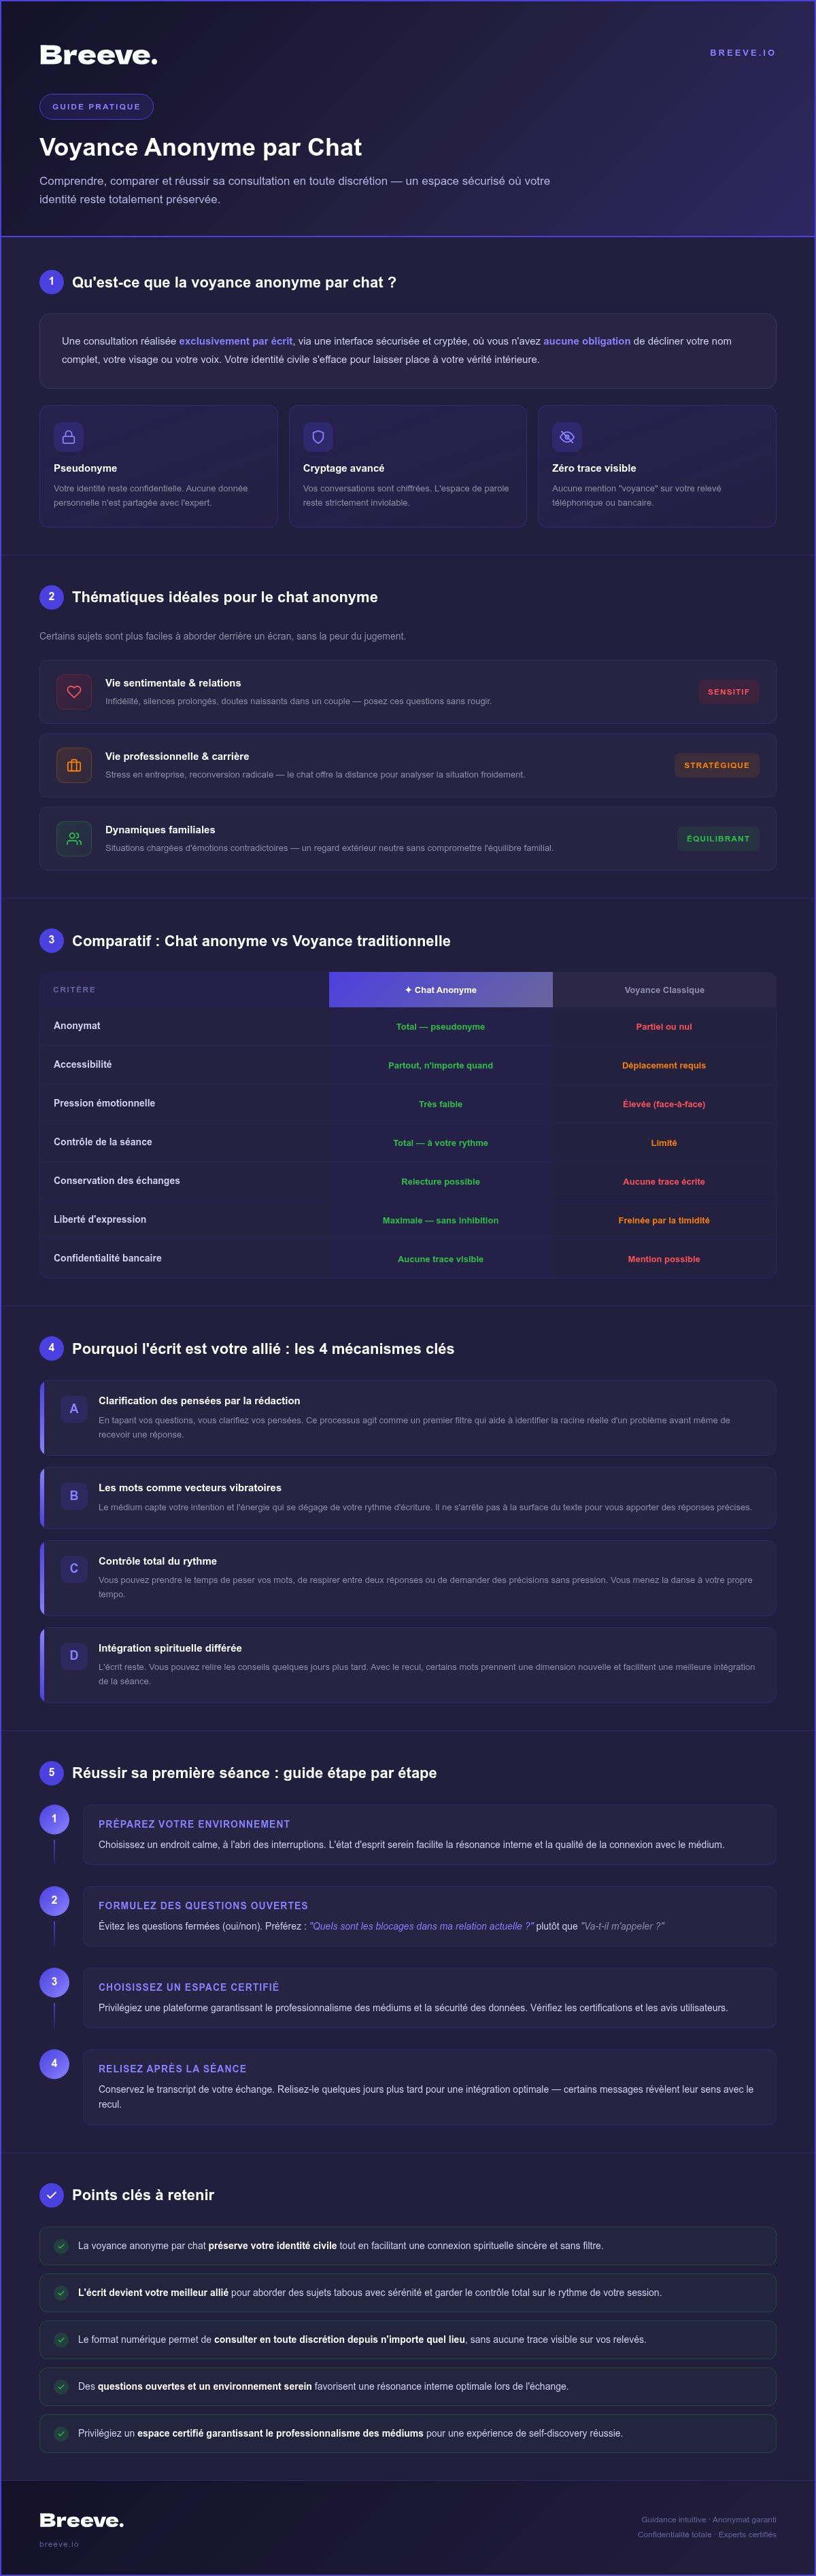Click the padlock icon above Pseudonyme
This screenshot has height=2576, width=816.
[68, 437]
